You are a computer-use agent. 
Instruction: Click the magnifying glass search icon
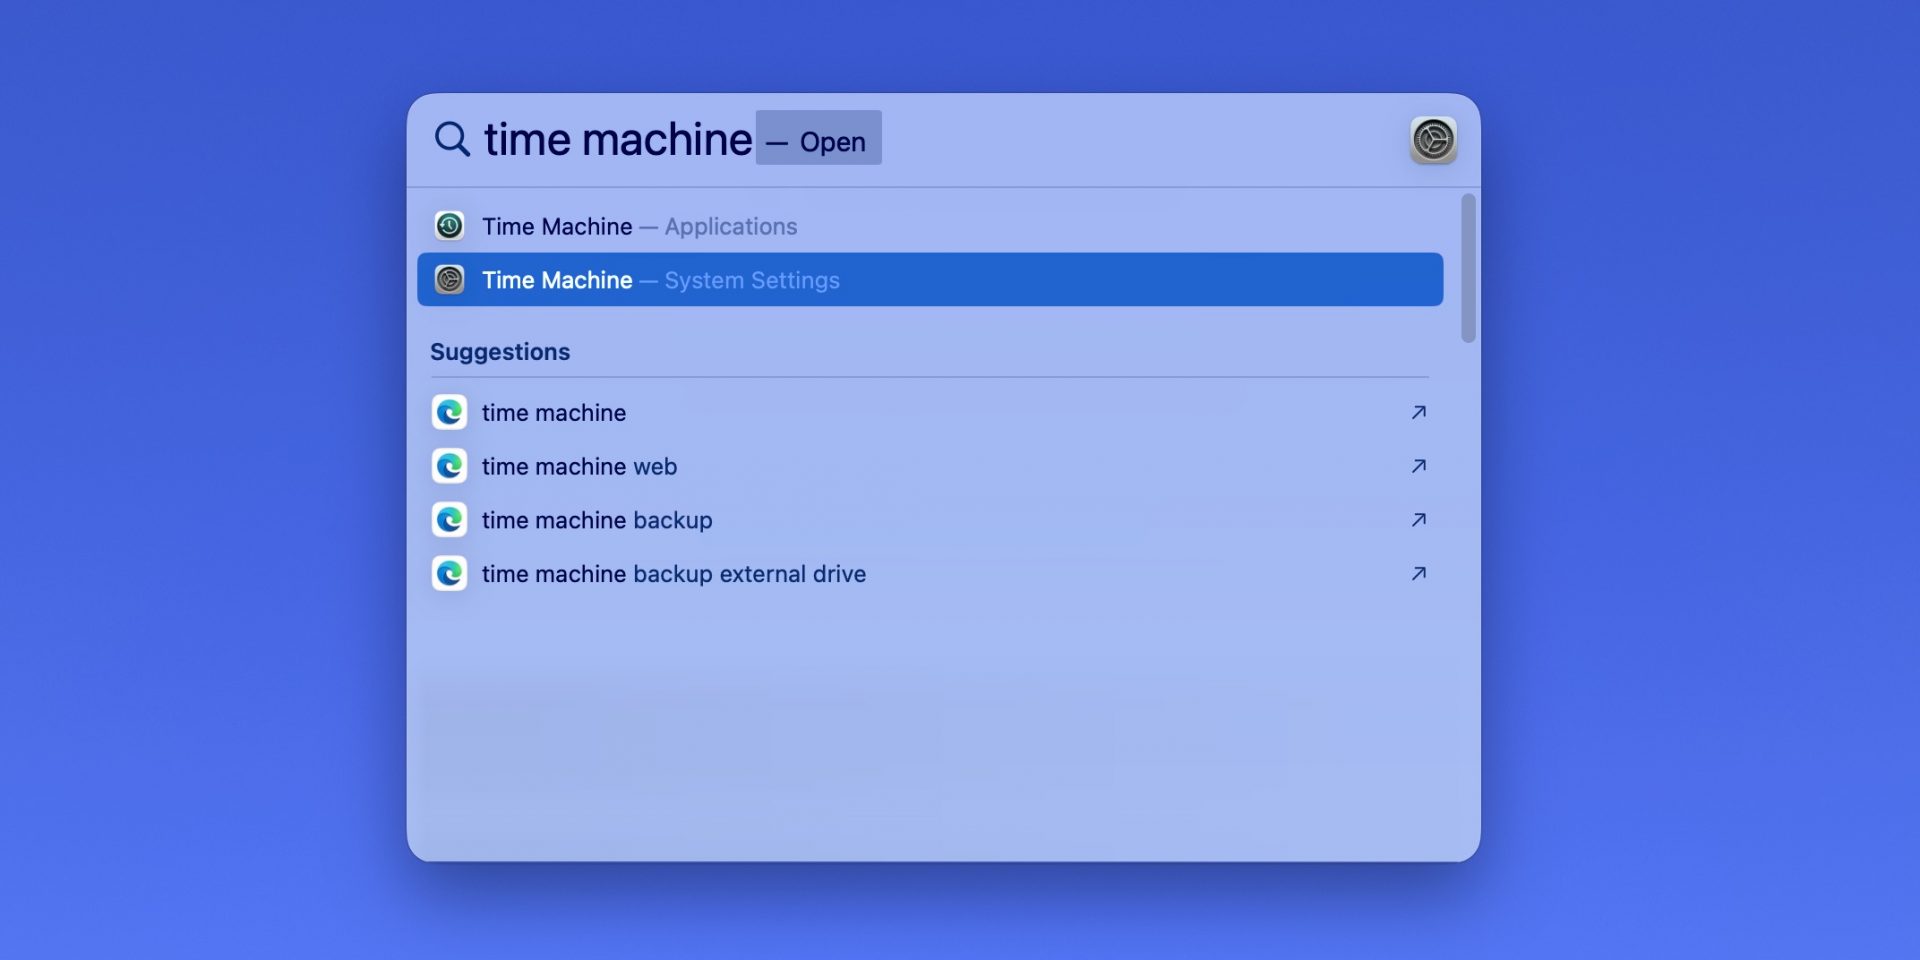click(452, 139)
